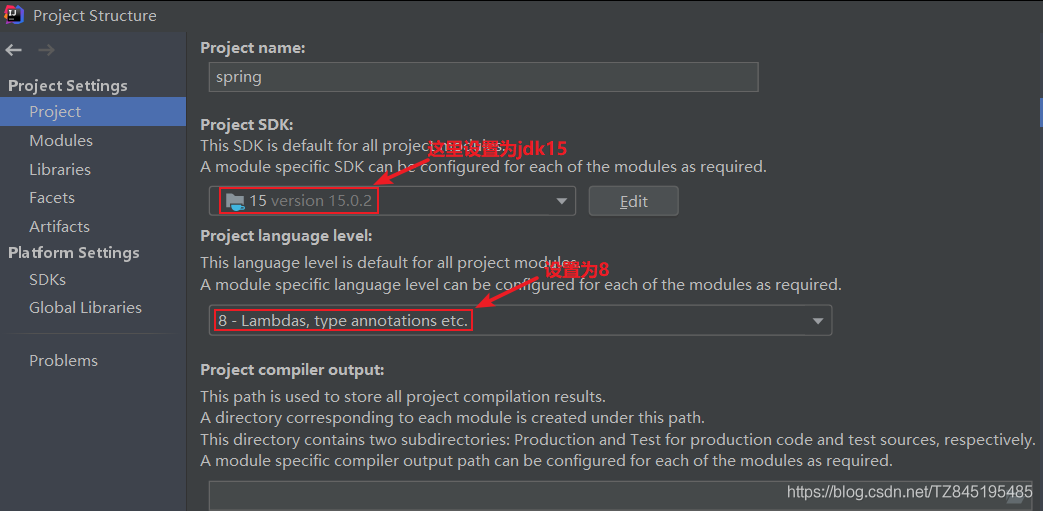Viewport: 1043px width, 511px height.
Task: Open the Project SDK dropdown arrow
Action: 561,201
